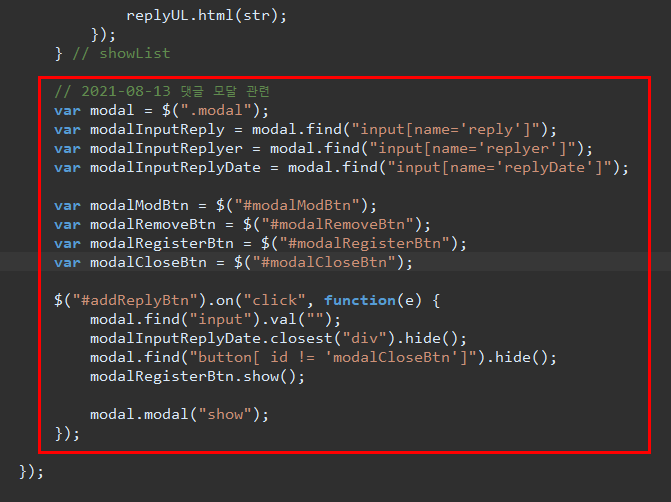Viewport: 671px width, 502px height.
Task: Click the variable 'modalInputReplyer' declaration
Action: (x=166, y=149)
